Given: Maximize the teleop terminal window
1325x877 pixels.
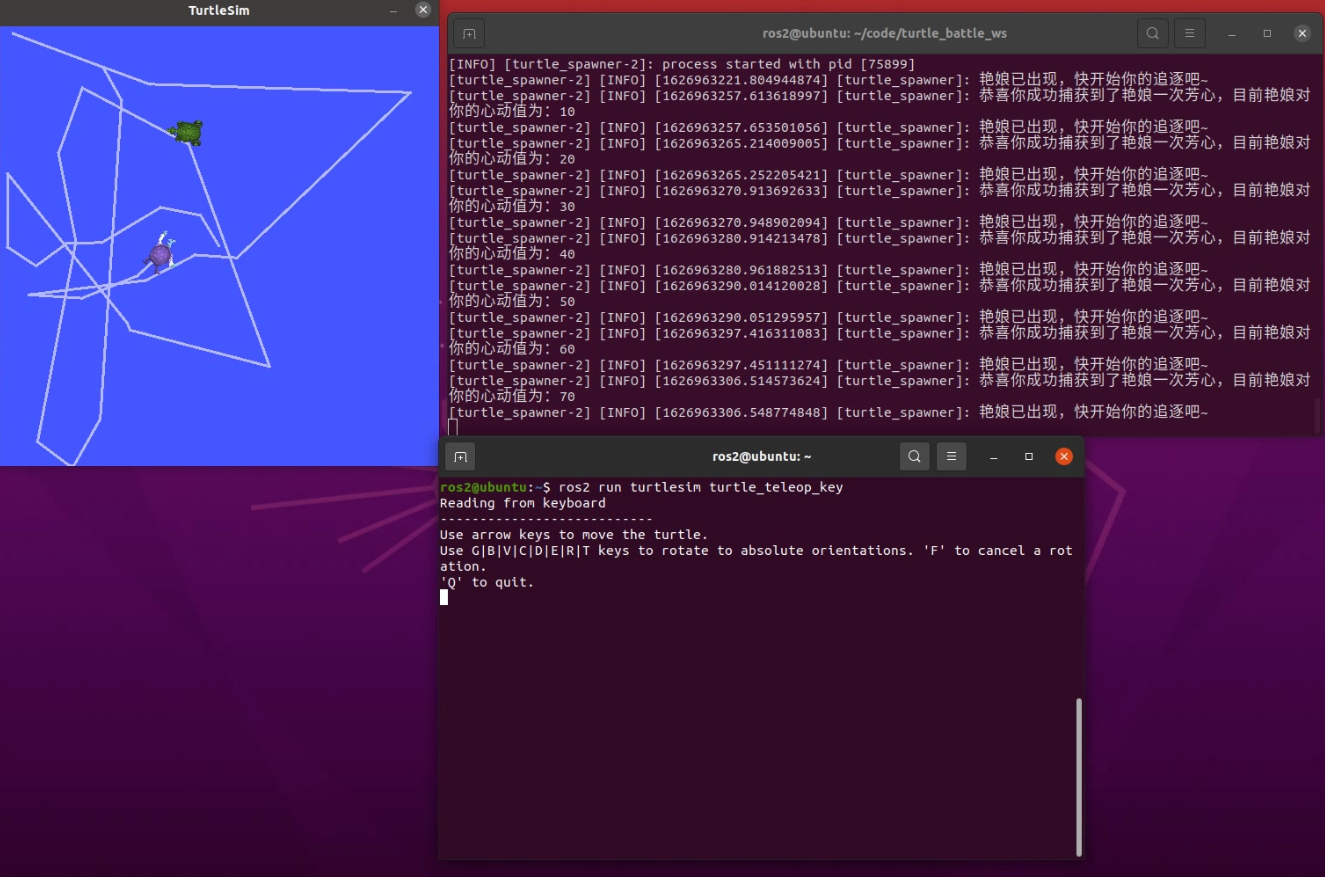Looking at the screenshot, I should pos(1029,457).
